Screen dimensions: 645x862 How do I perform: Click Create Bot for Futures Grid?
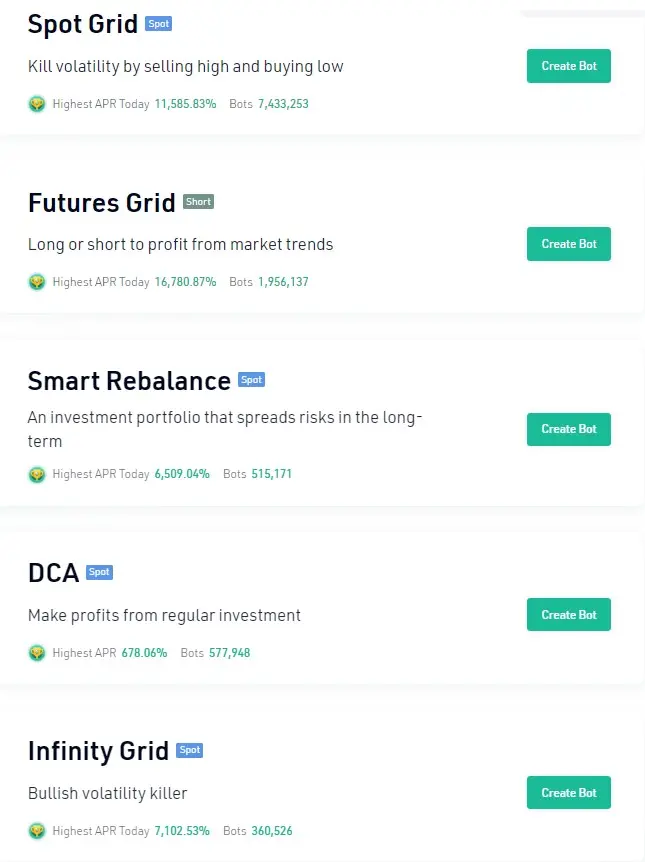tap(569, 244)
